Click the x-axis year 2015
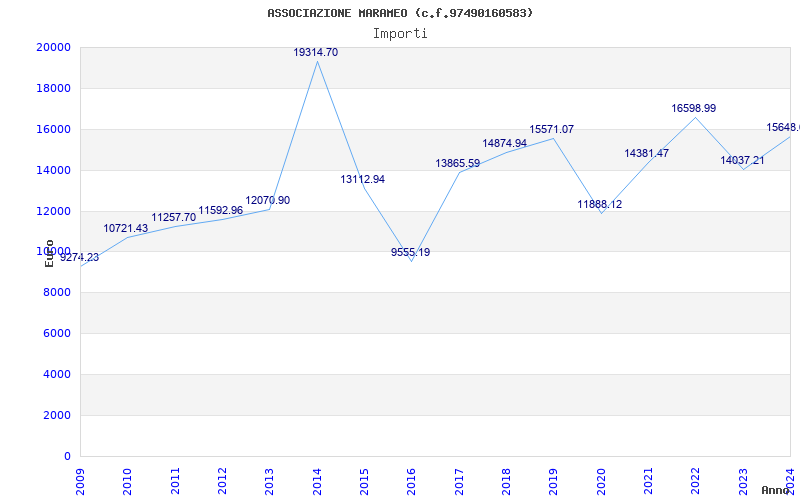The height and width of the screenshot is (500, 800). (x=364, y=481)
